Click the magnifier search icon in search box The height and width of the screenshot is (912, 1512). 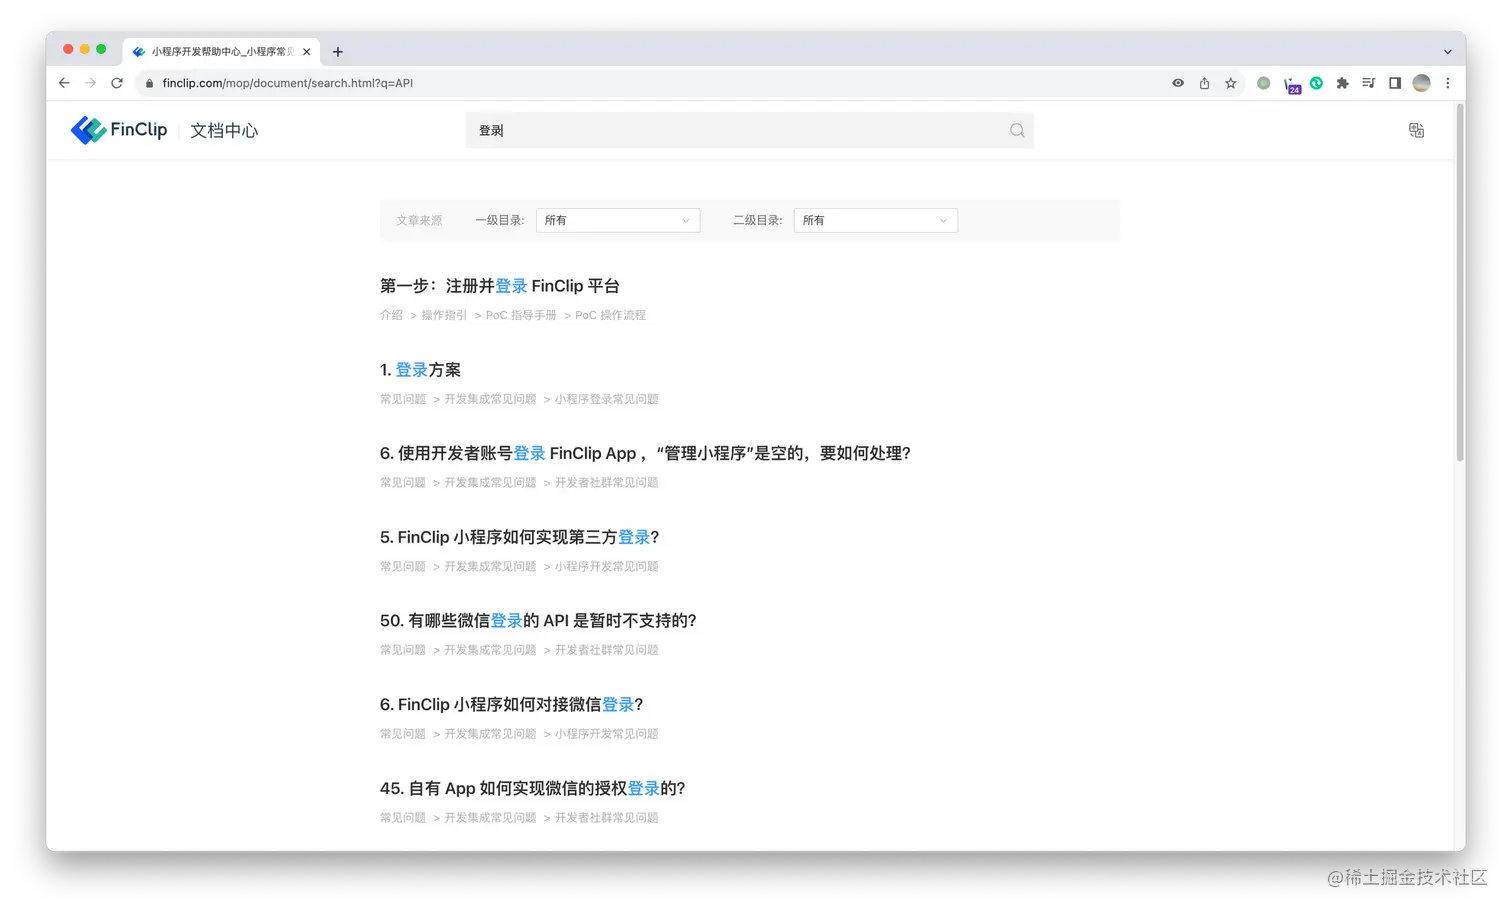[1017, 130]
